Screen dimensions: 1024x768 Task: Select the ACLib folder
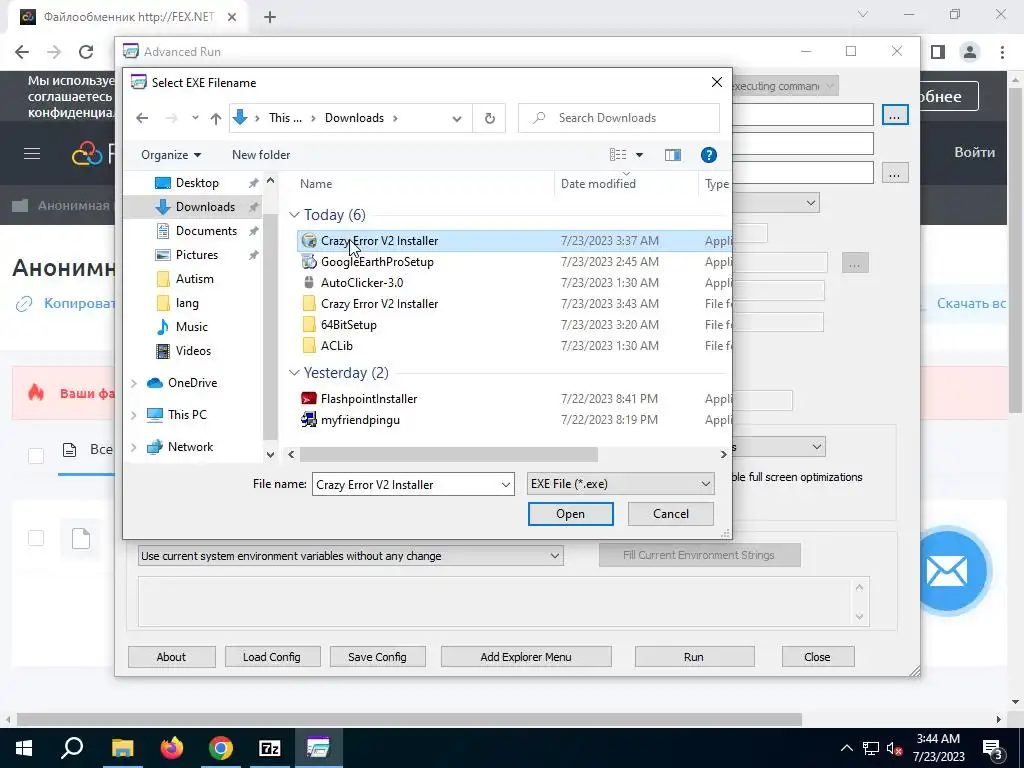coord(336,345)
